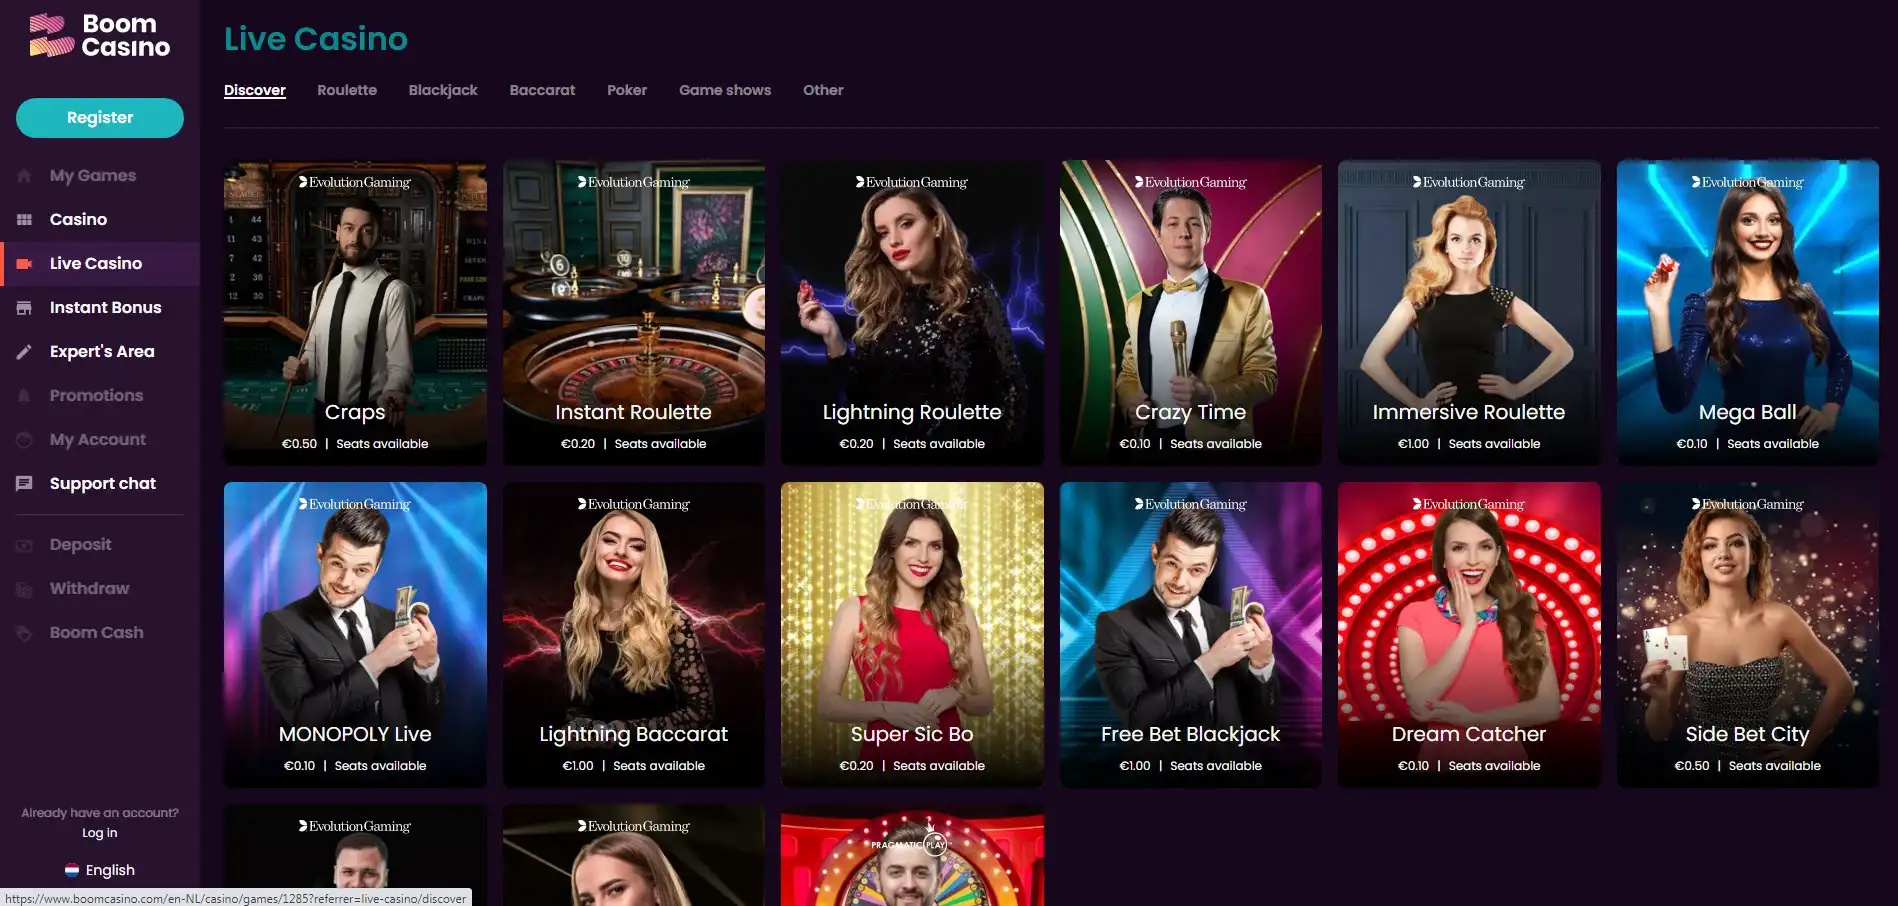Viewport: 1898px width, 906px height.
Task: Open the Dream Catcher game tile
Action: [1469, 635]
